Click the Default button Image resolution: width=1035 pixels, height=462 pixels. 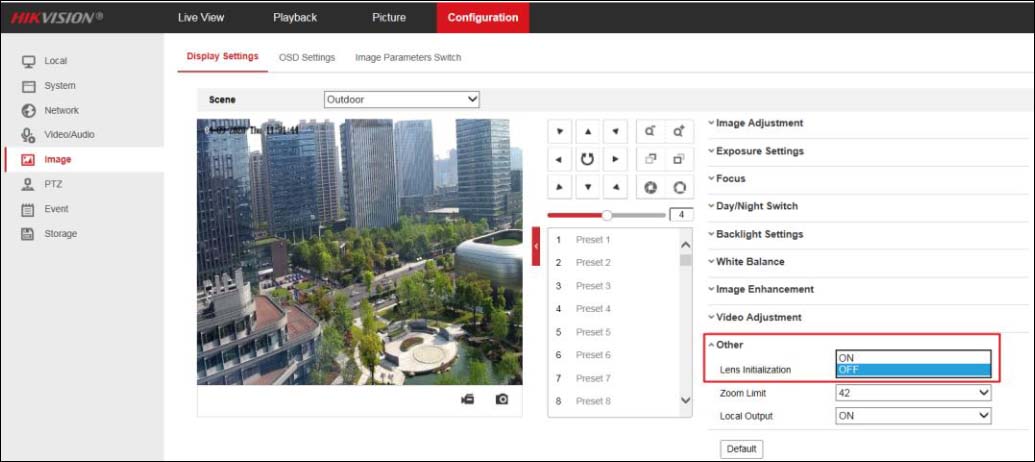[x=741, y=449]
